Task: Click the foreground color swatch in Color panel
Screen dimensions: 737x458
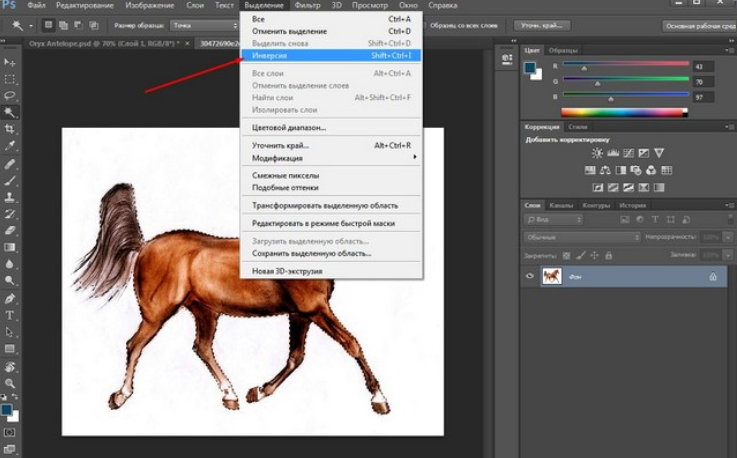Action: click(530, 68)
